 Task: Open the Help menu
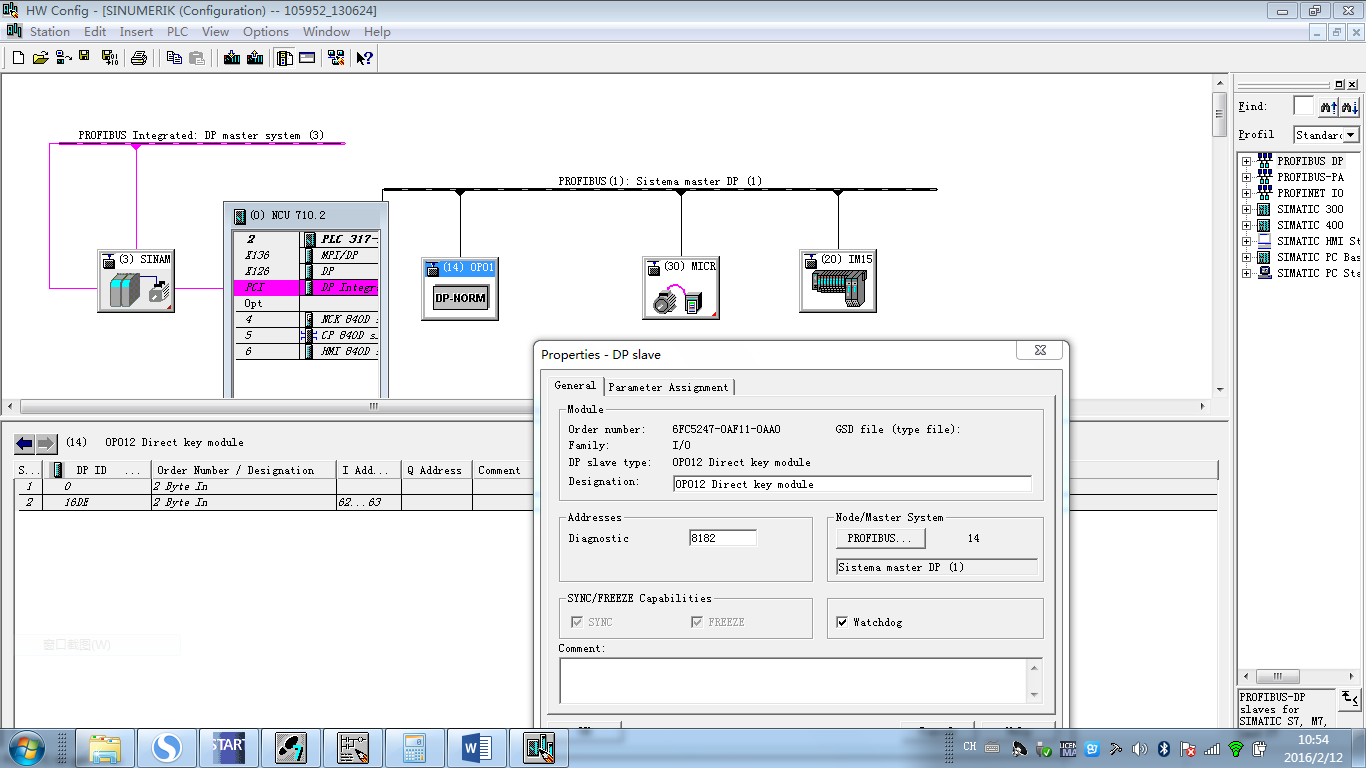click(377, 32)
